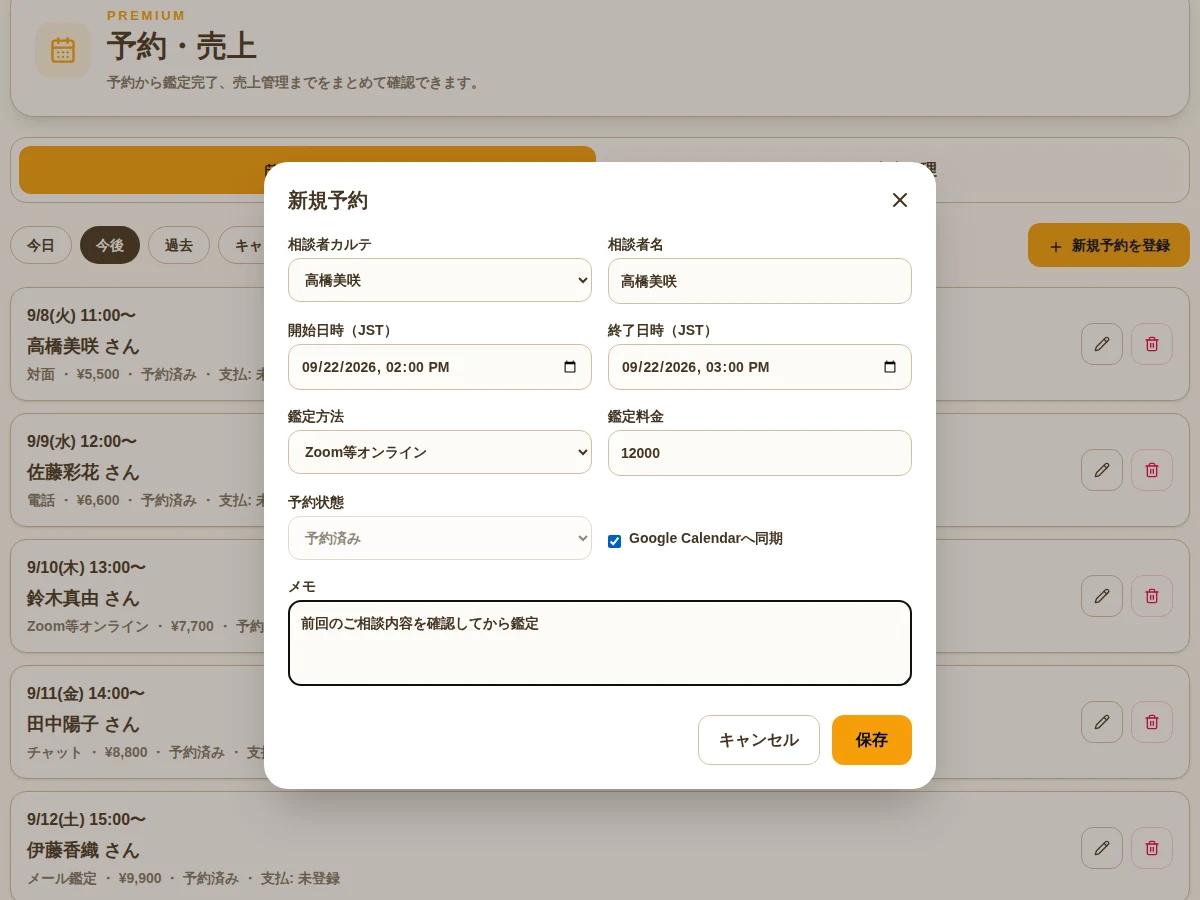Viewport: 1200px width, 900px height.
Task: Open calendar picker for 終了日時
Action: (890, 367)
